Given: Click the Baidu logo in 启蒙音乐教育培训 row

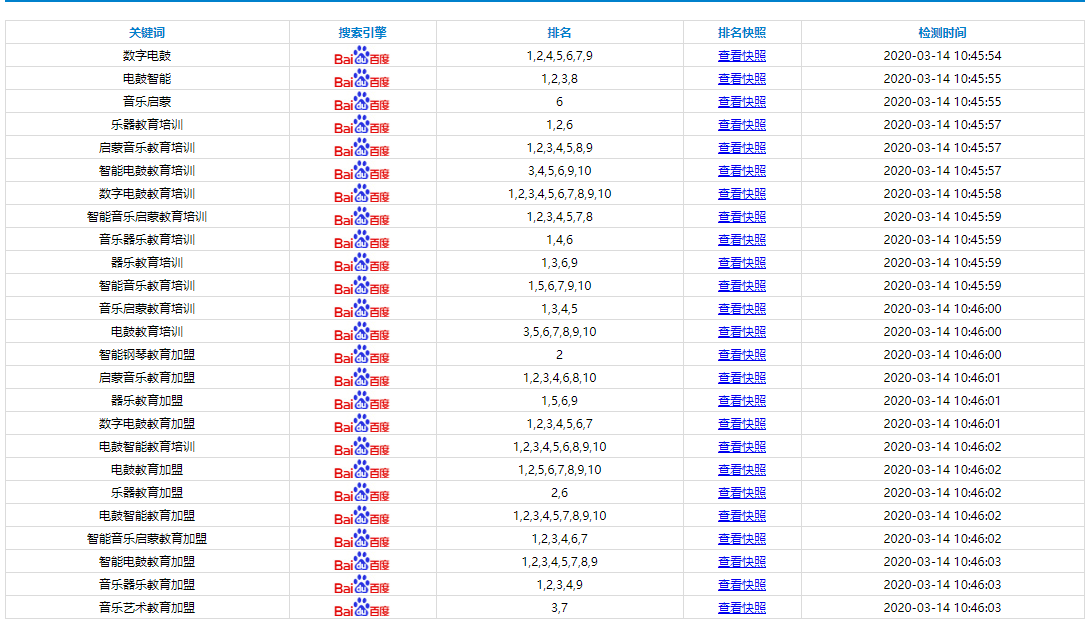Looking at the screenshot, I should click(362, 147).
